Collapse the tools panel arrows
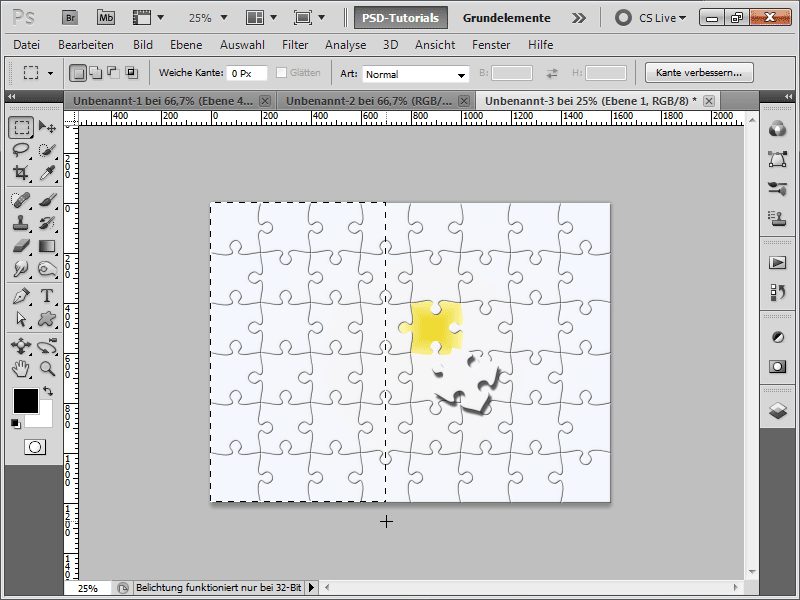Screen dimensions: 800x600 pyautogui.click(x=11, y=96)
